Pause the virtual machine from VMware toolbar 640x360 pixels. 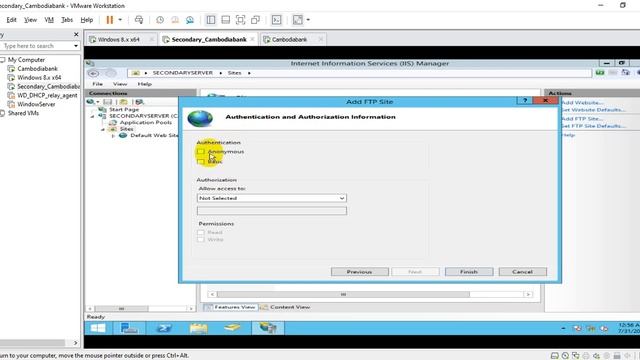pyautogui.click(x=109, y=20)
